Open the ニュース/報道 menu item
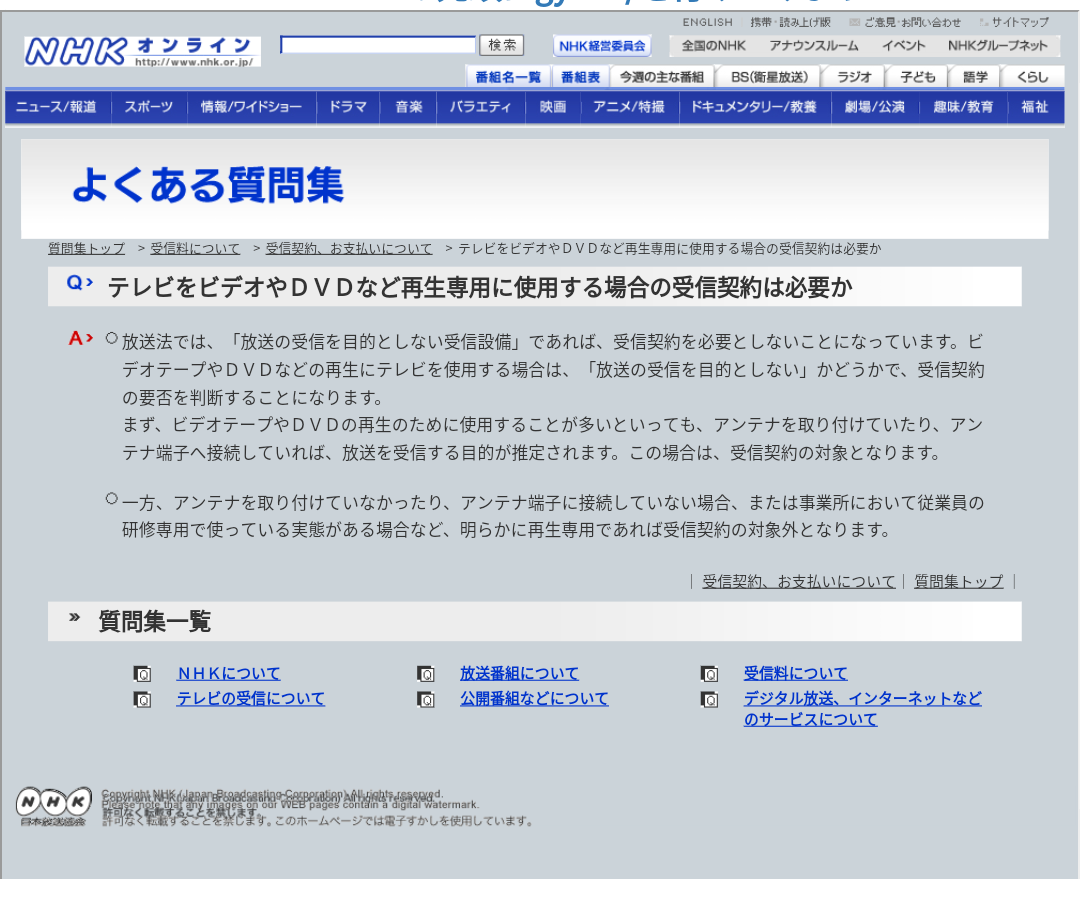This screenshot has width=1080, height=904. point(56,107)
